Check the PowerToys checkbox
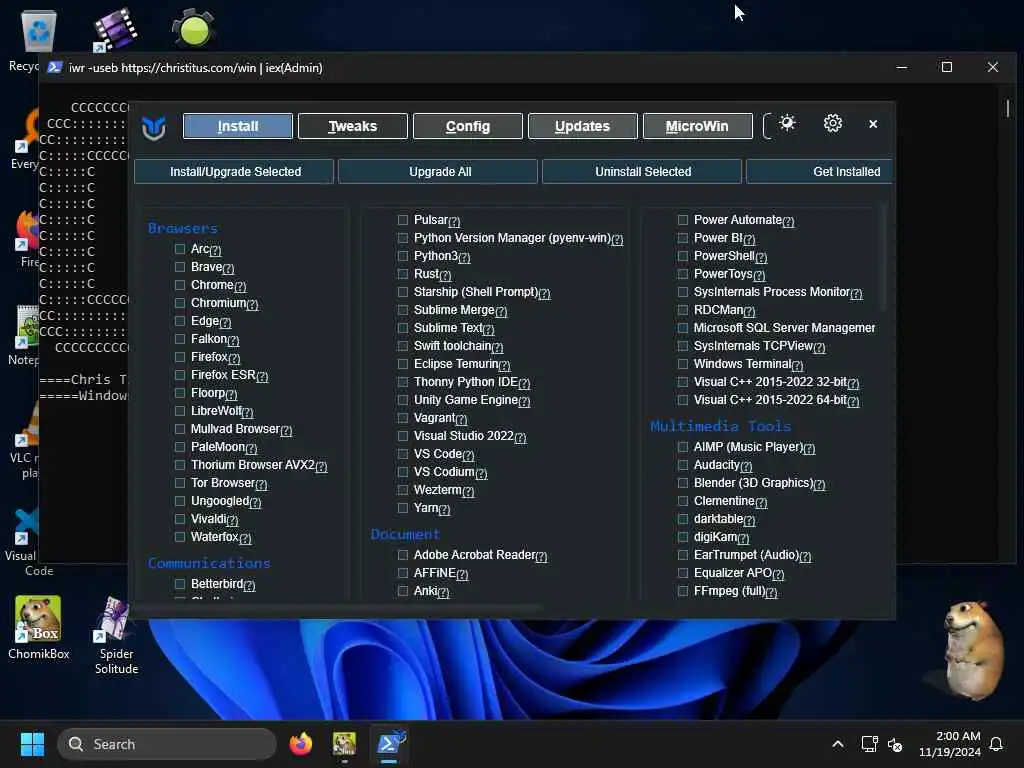This screenshot has height=768, width=1024. pyautogui.click(x=683, y=274)
